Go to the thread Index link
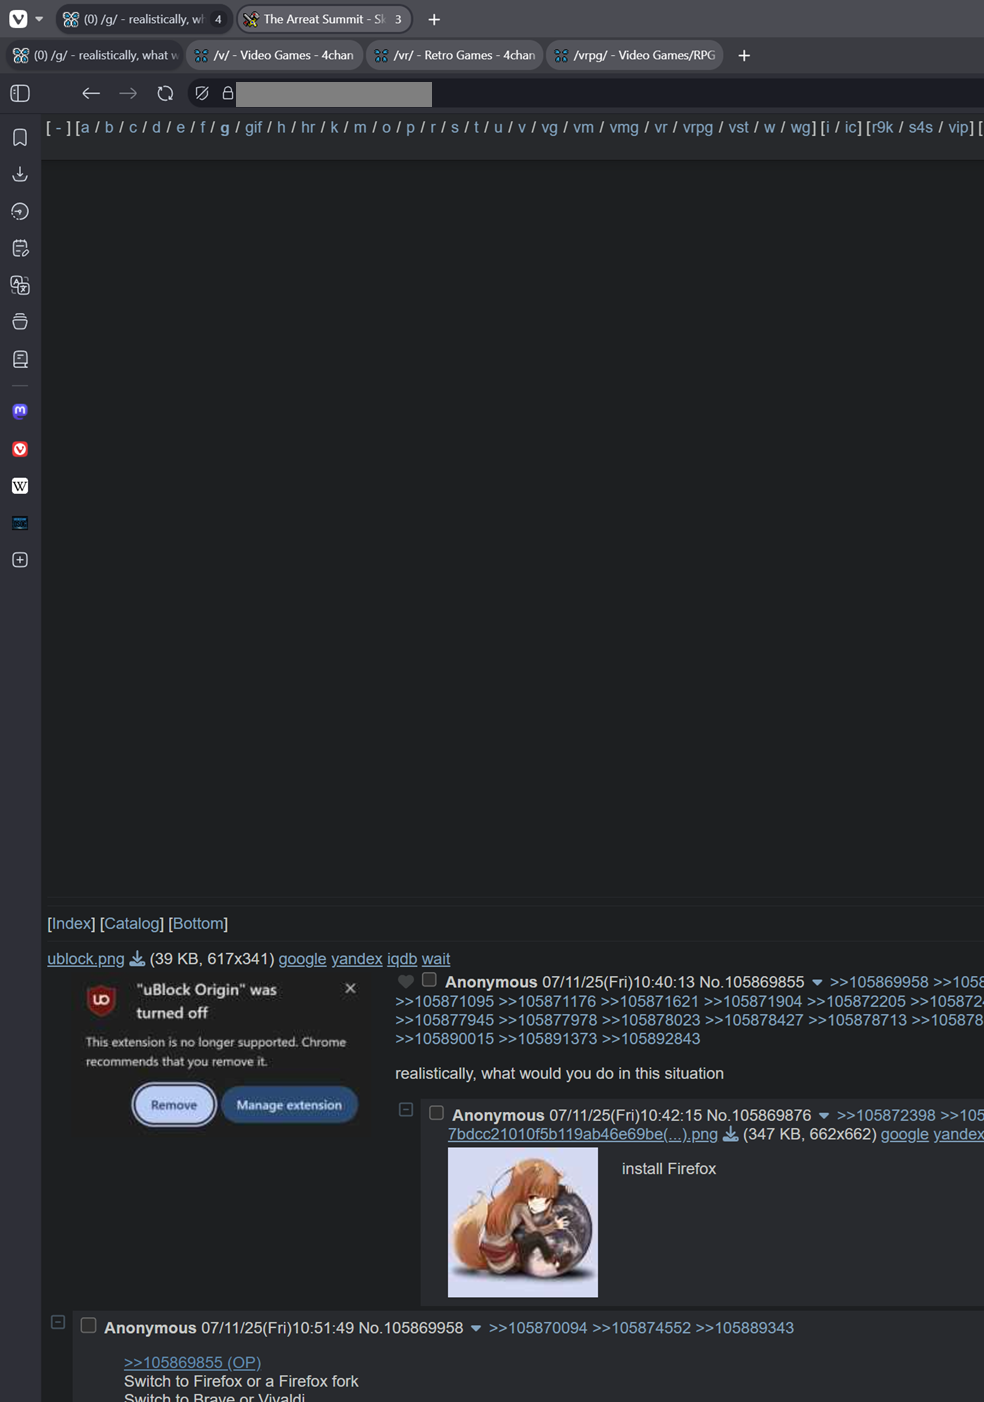 pyautogui.click(x=71, y=923)
